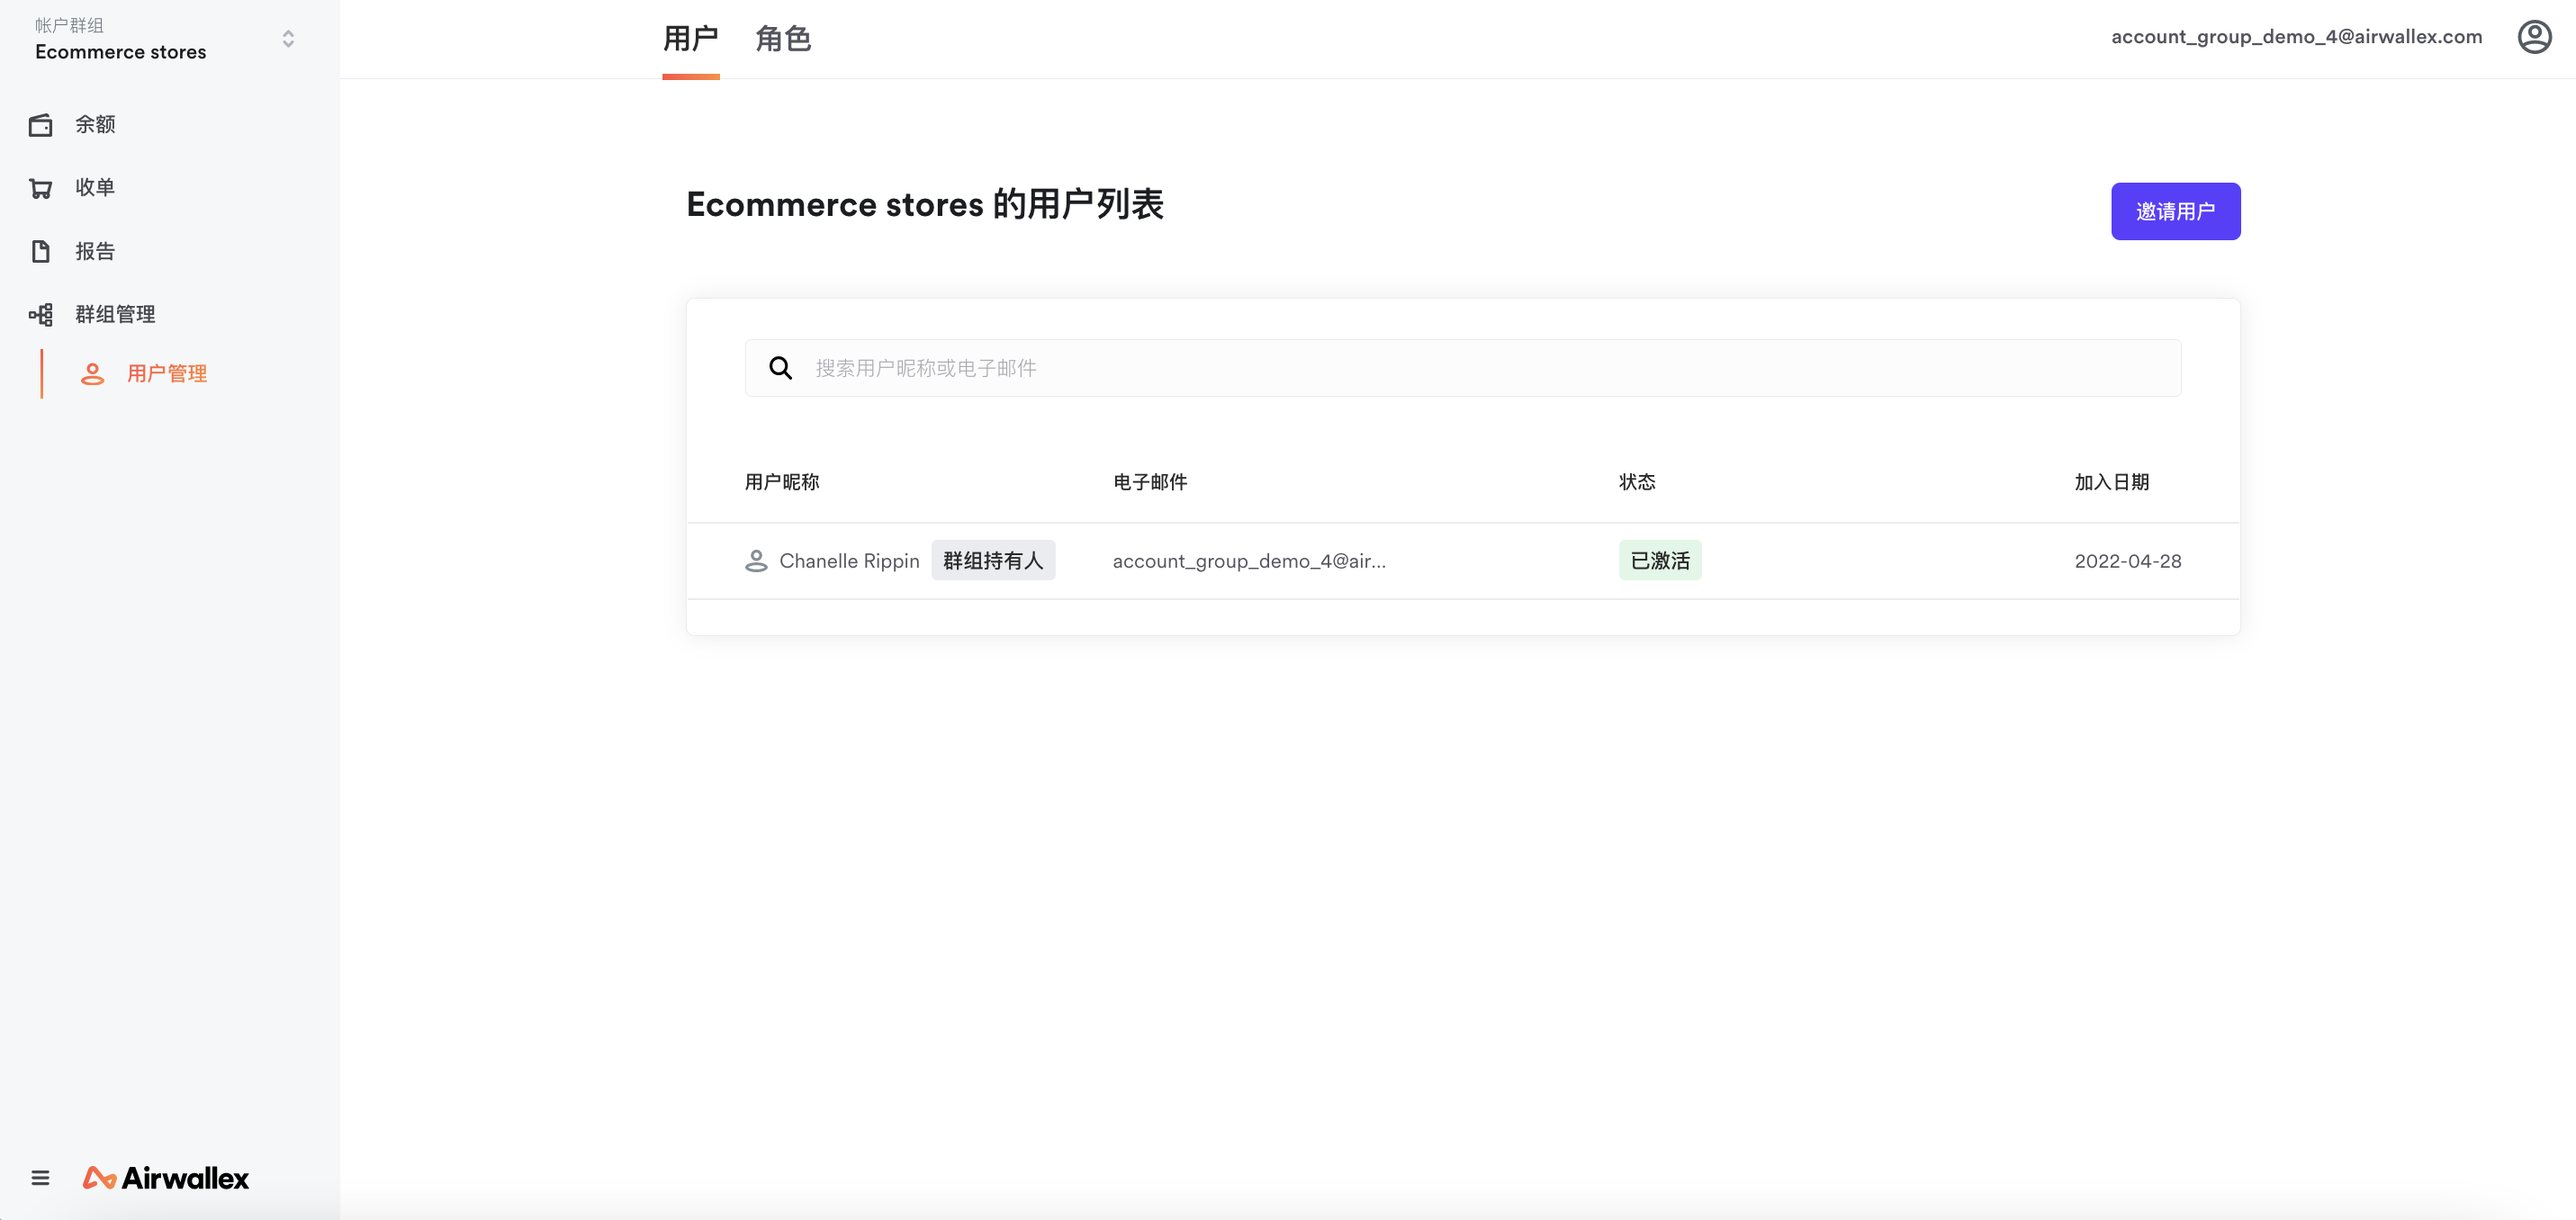Click the 已激活 status tag
This screenshot has width=2576, height=1220.
(1660, 561)
